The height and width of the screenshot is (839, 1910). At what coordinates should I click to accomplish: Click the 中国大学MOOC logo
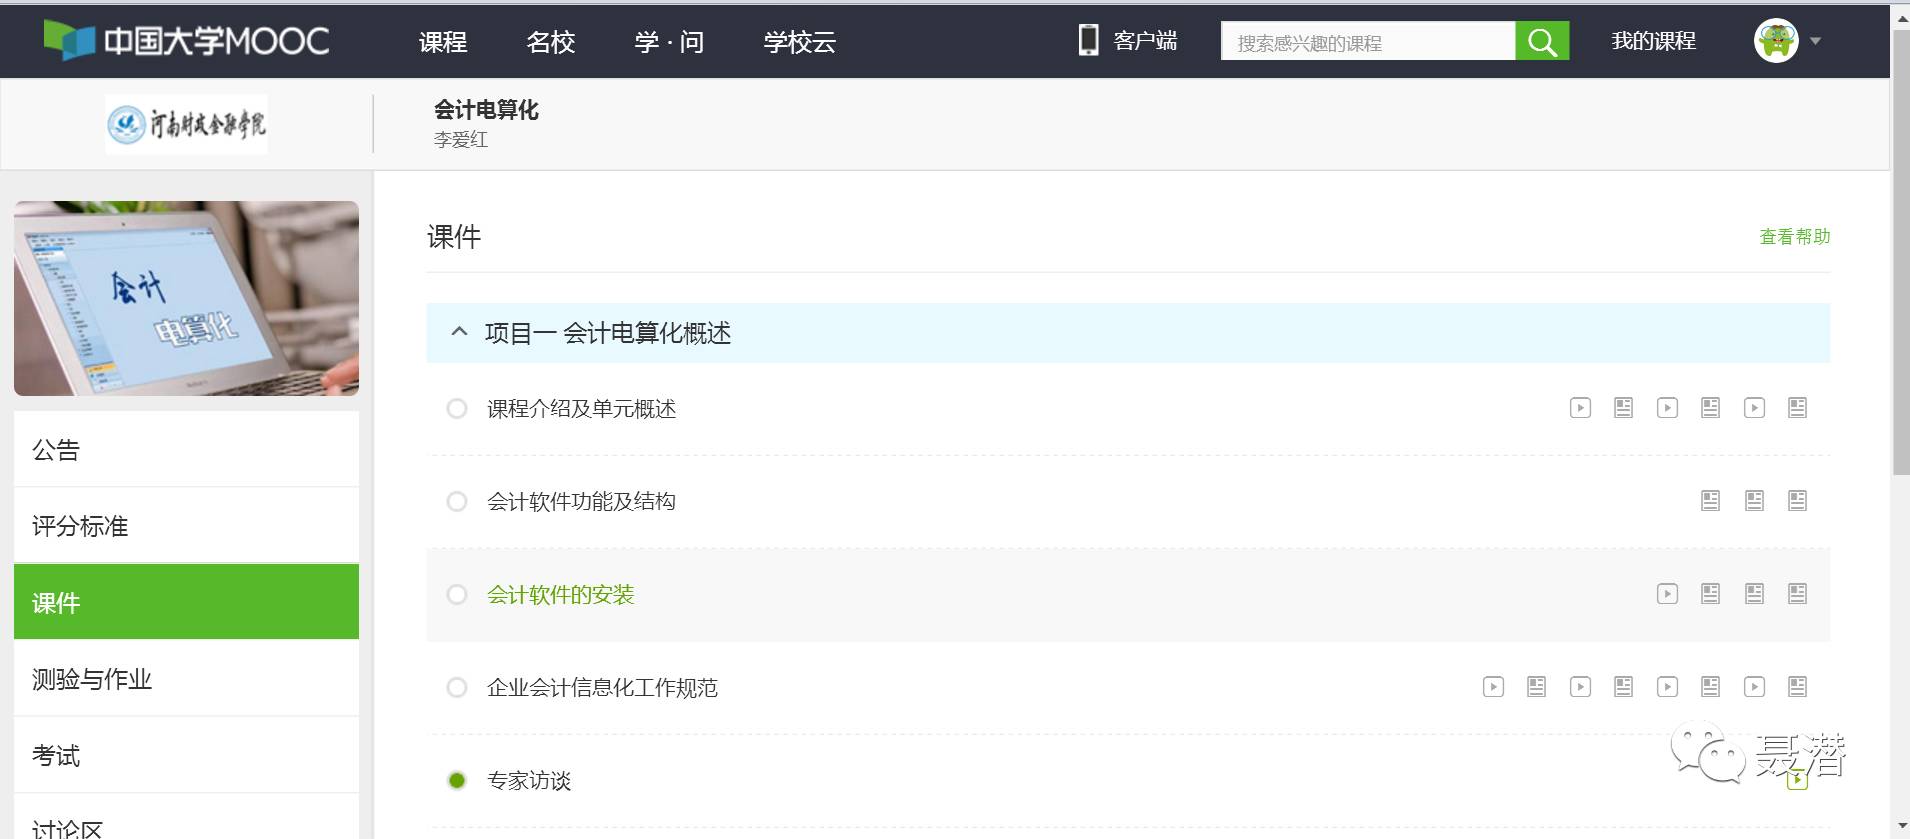click(x=187, y=41)
